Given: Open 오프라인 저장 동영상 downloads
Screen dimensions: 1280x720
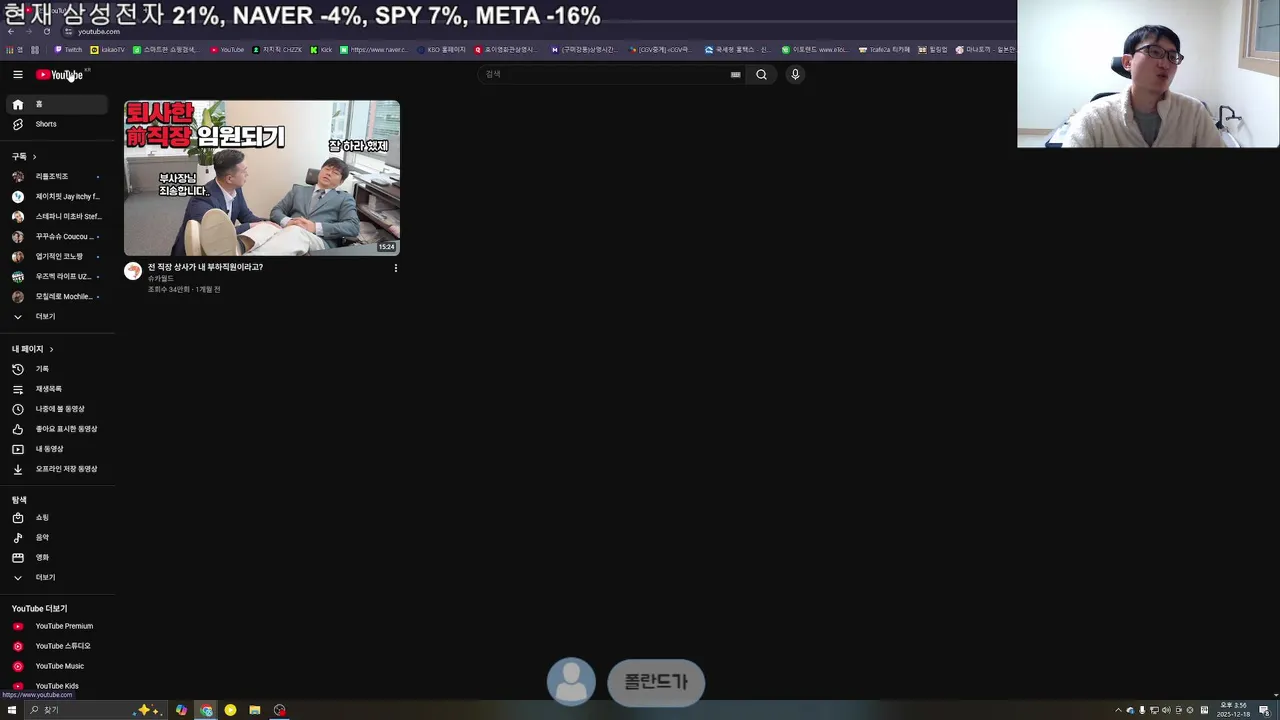Looking at the screenshot, I should point(57,469).
